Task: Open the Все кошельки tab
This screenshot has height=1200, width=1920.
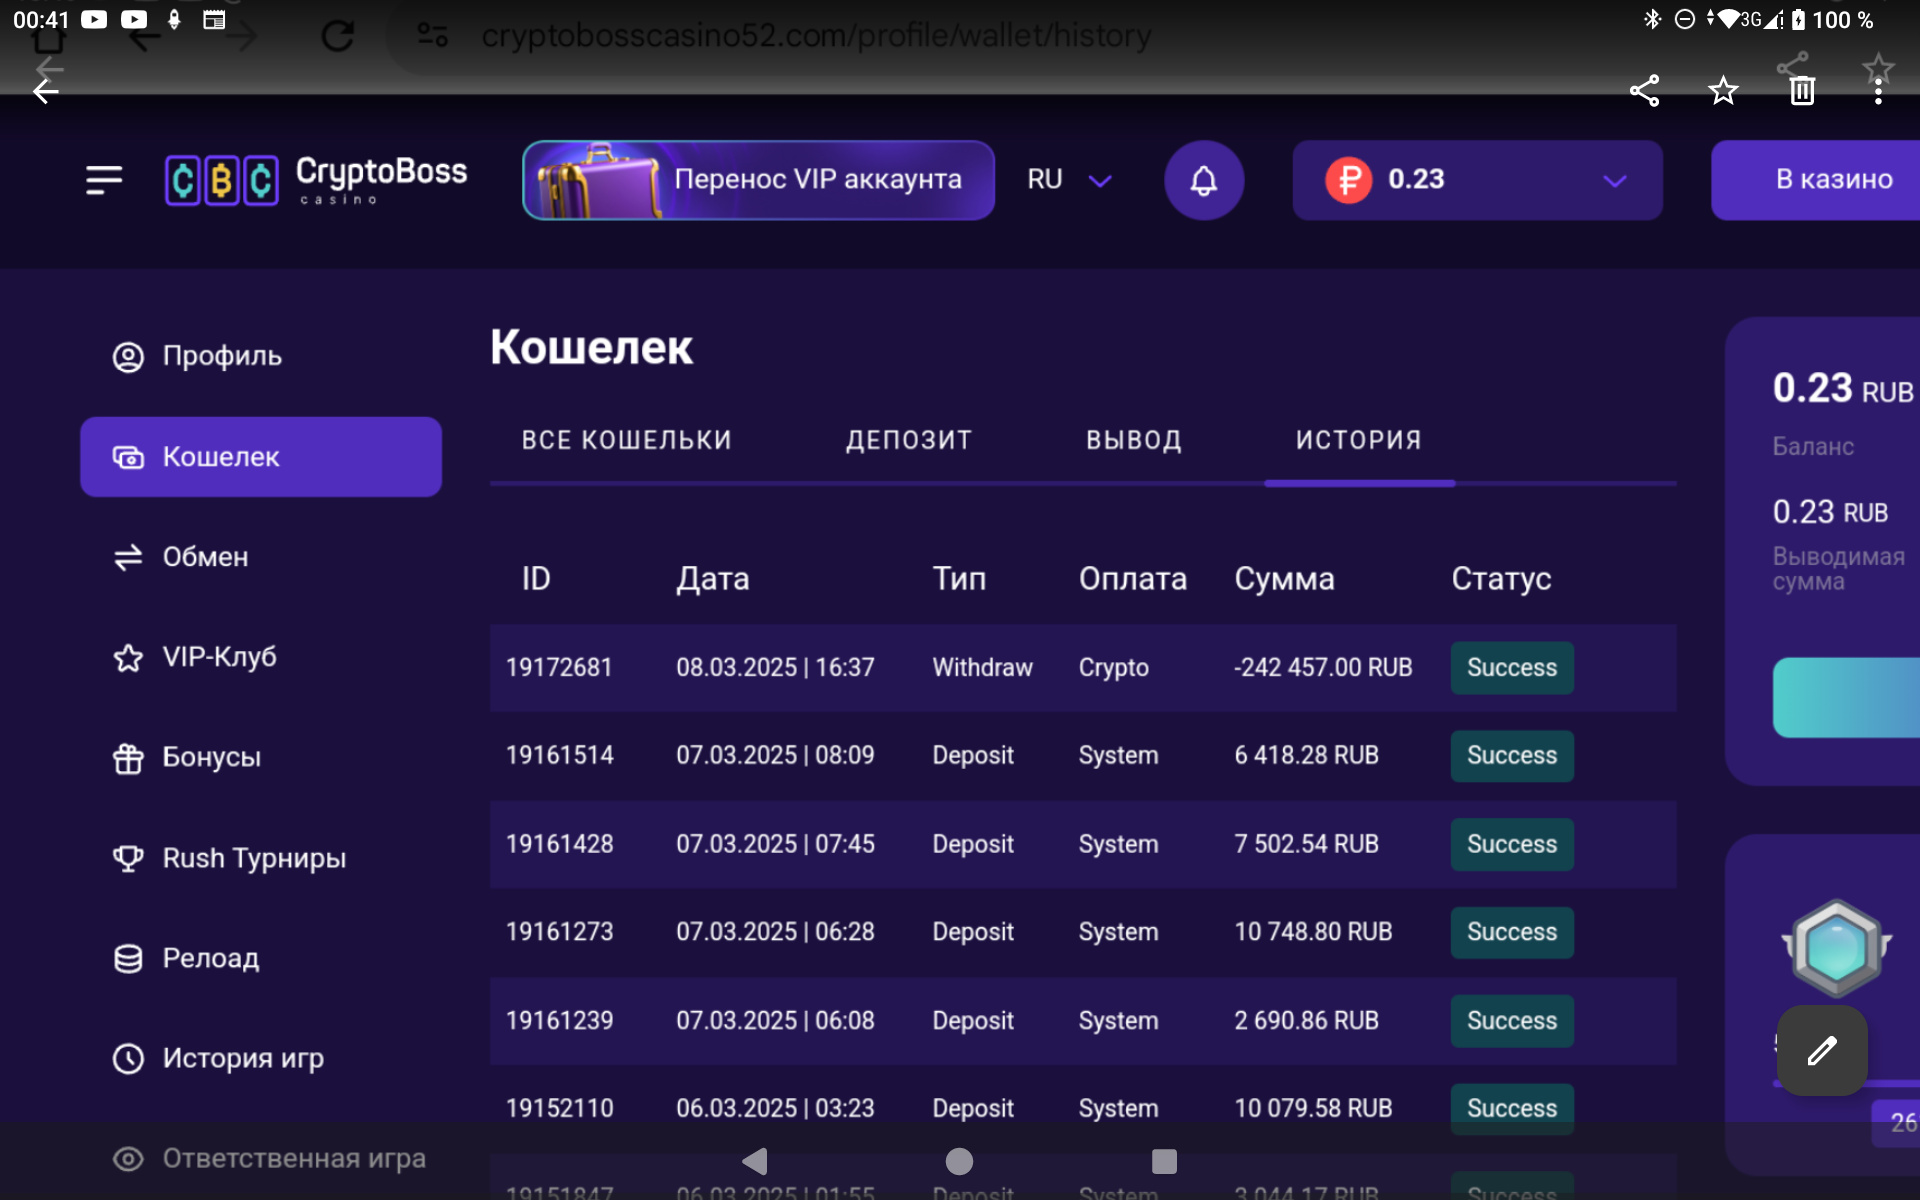Action: 627,440
